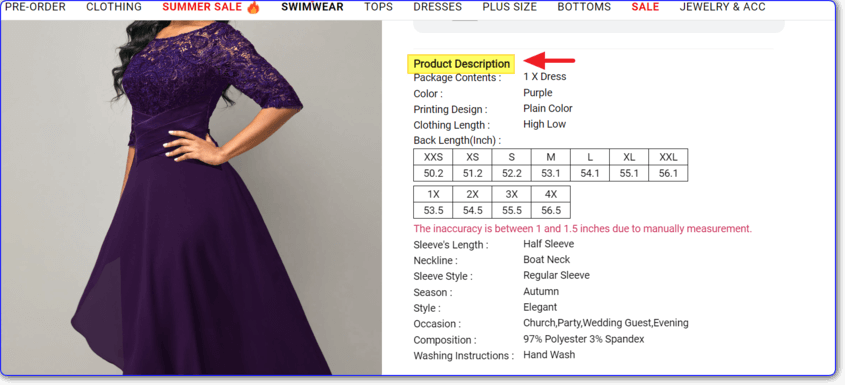Click the 'Occasion :' label
The width and height of the screenshot is (845, 385).
(x=437, y=324)
